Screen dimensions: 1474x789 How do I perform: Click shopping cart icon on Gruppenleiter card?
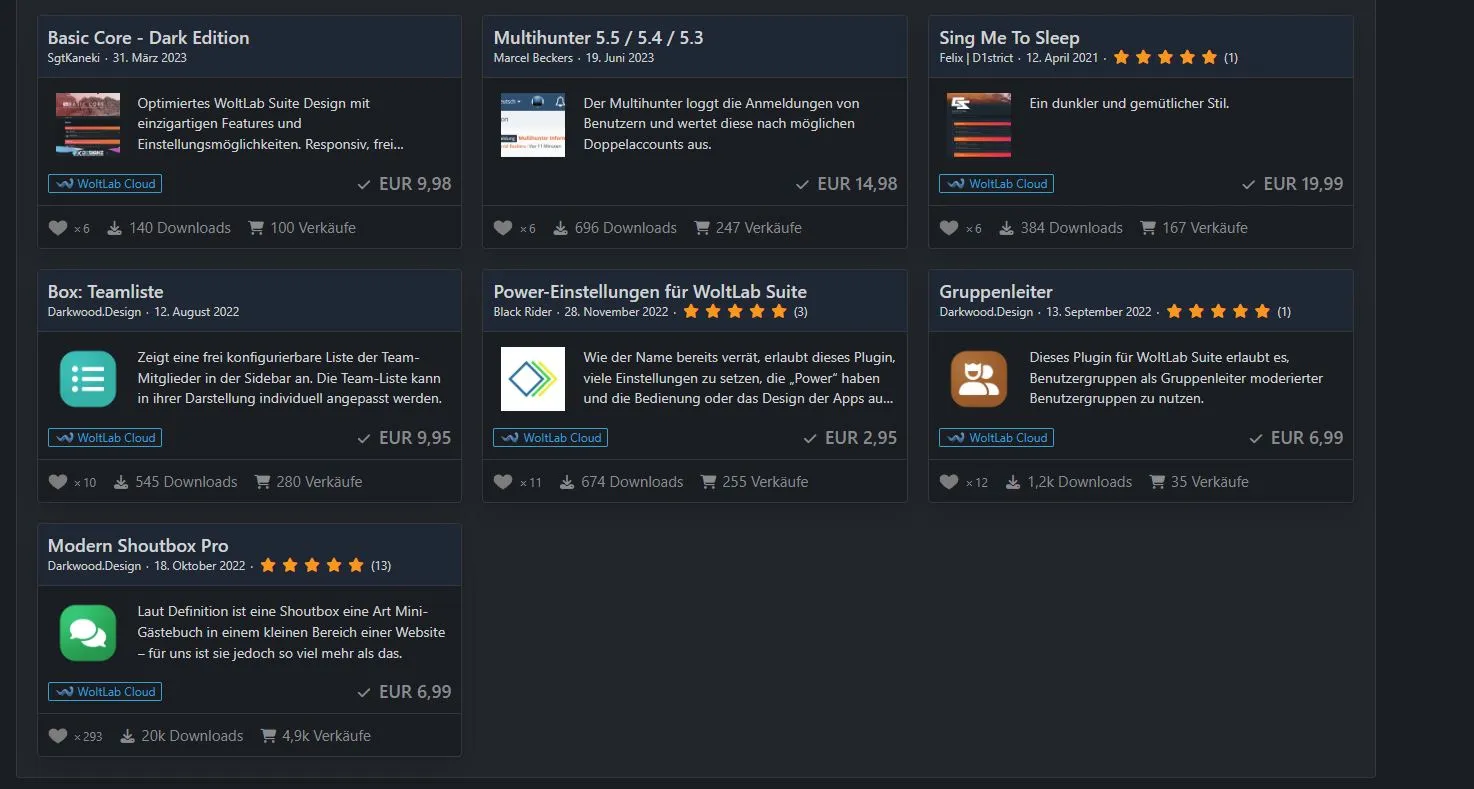coord(1157,482)
